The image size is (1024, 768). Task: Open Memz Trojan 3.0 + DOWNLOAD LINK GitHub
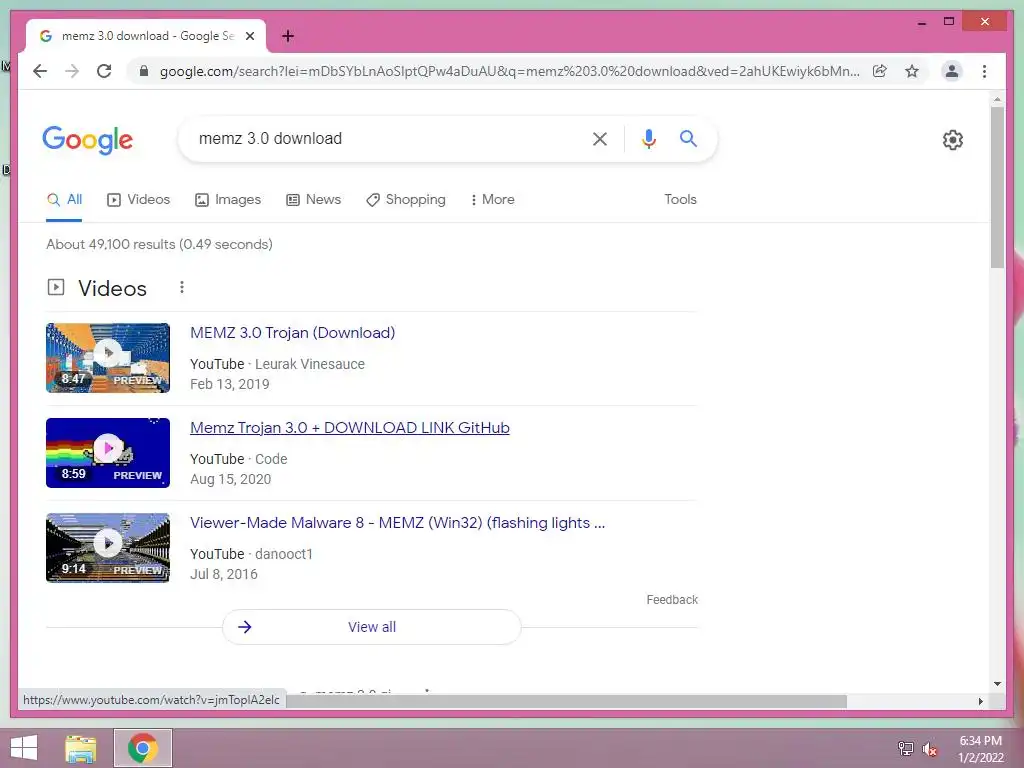[349, 428]
